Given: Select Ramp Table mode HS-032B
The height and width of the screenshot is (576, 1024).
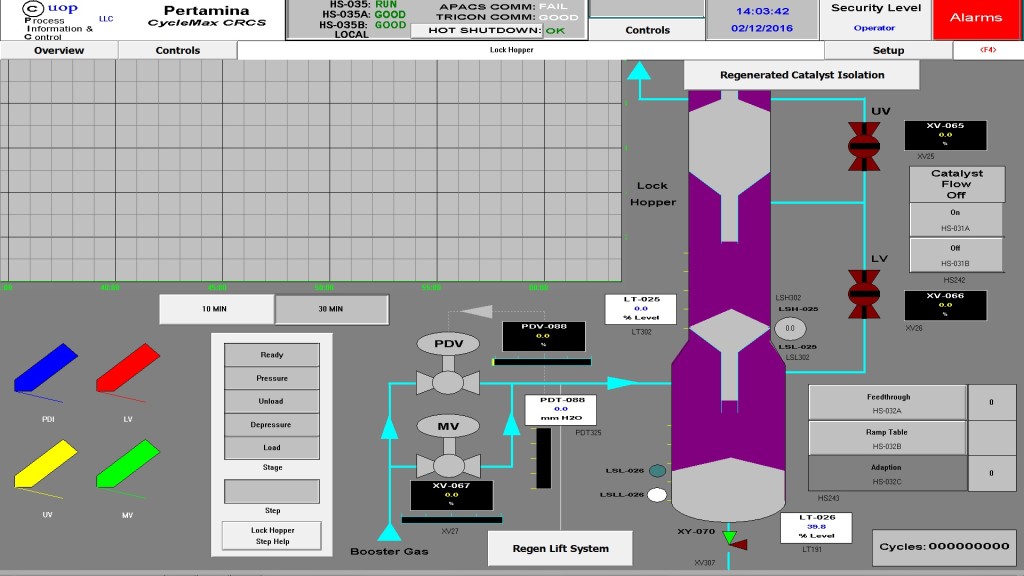Looking at the screenshot, I should 887,438.
